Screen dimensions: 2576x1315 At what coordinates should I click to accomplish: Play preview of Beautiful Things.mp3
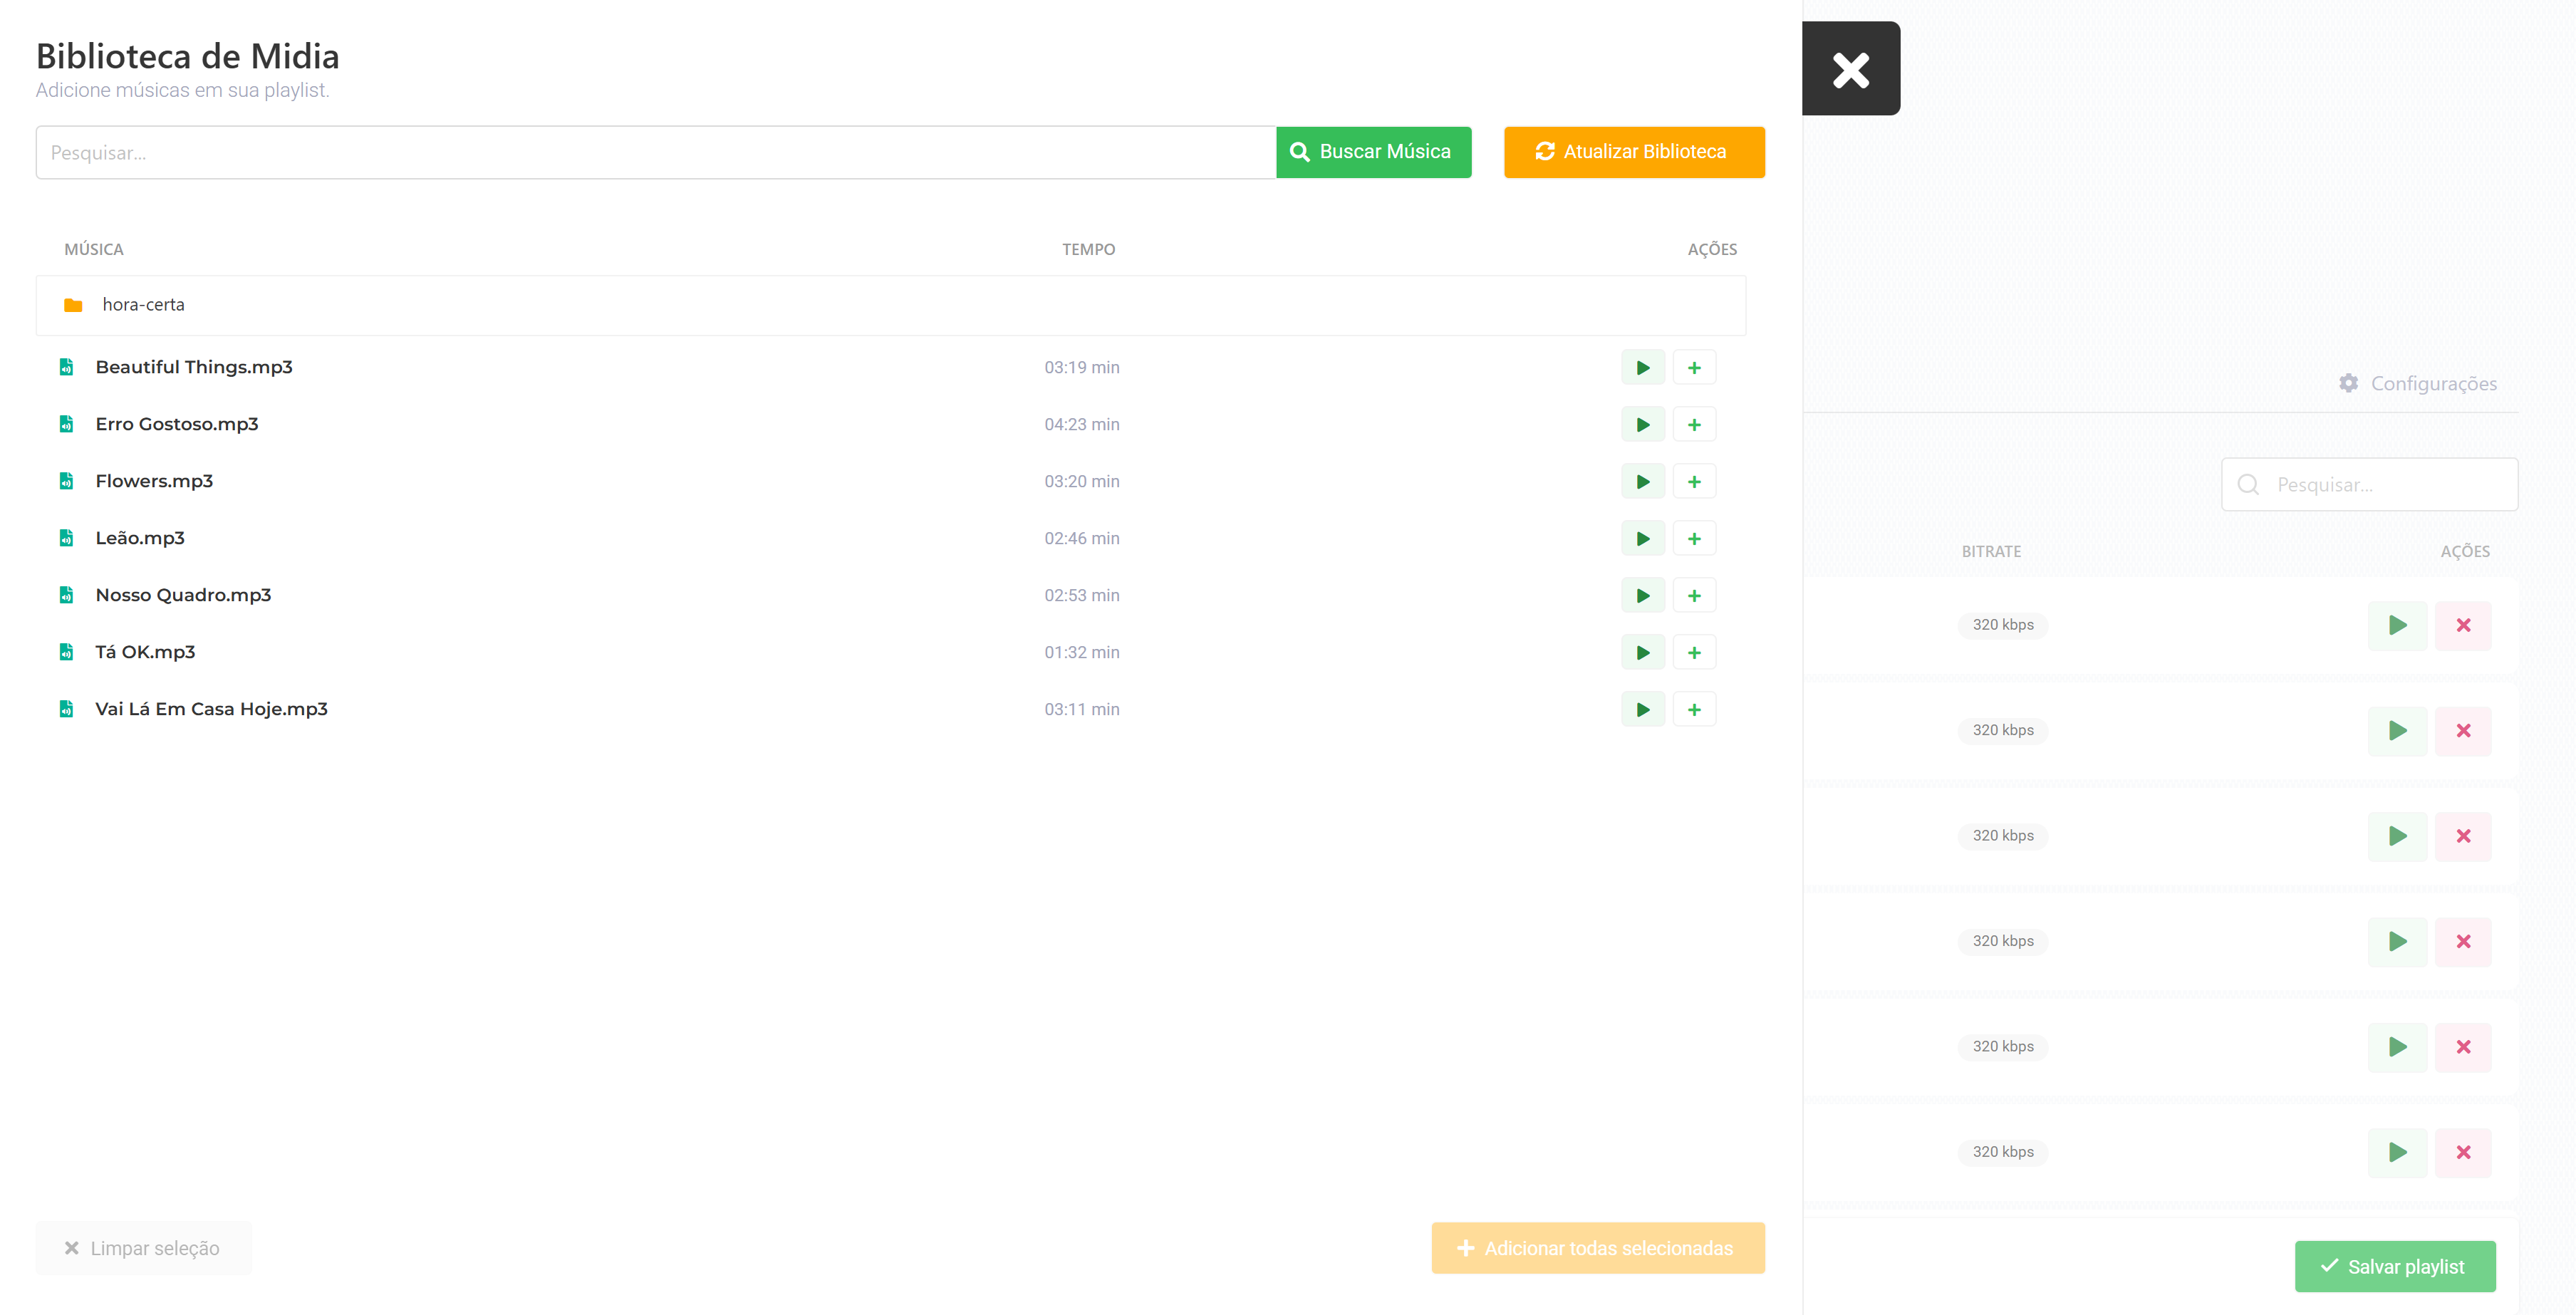tap(1642, 367)
